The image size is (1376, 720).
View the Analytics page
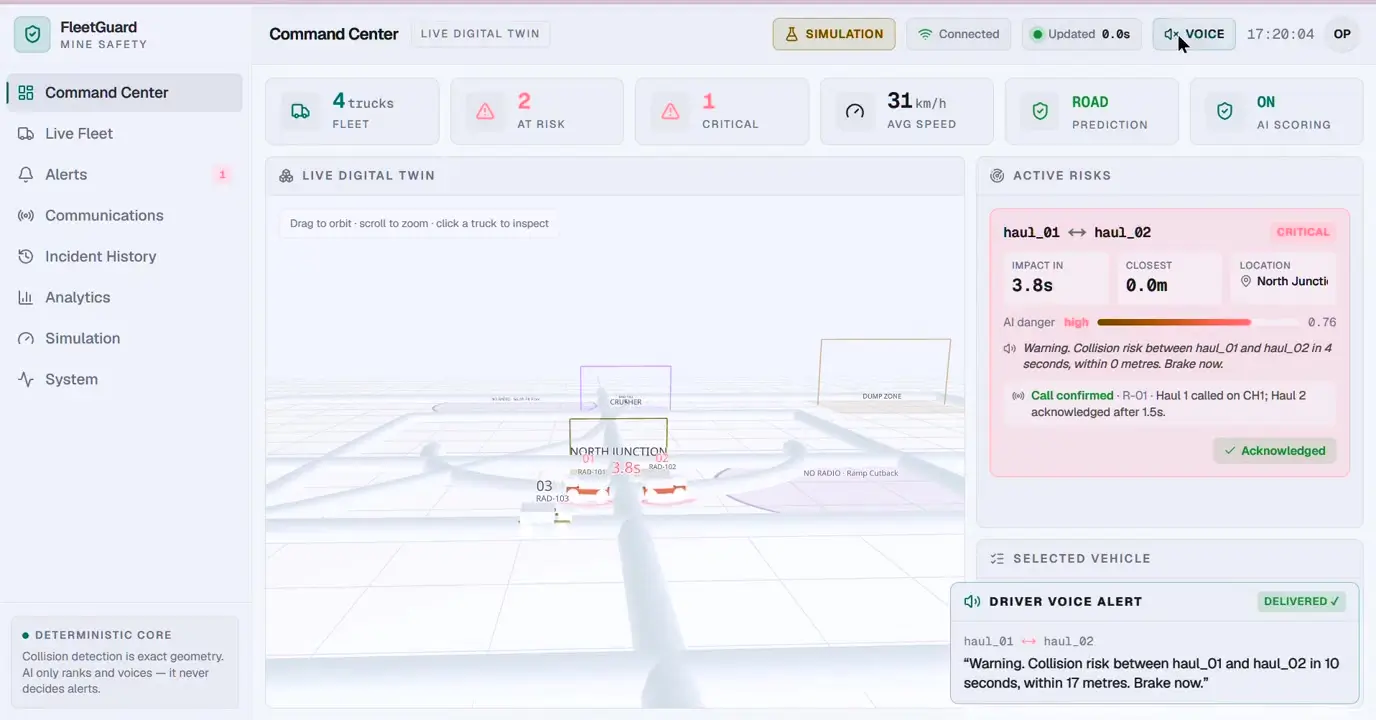124,298
